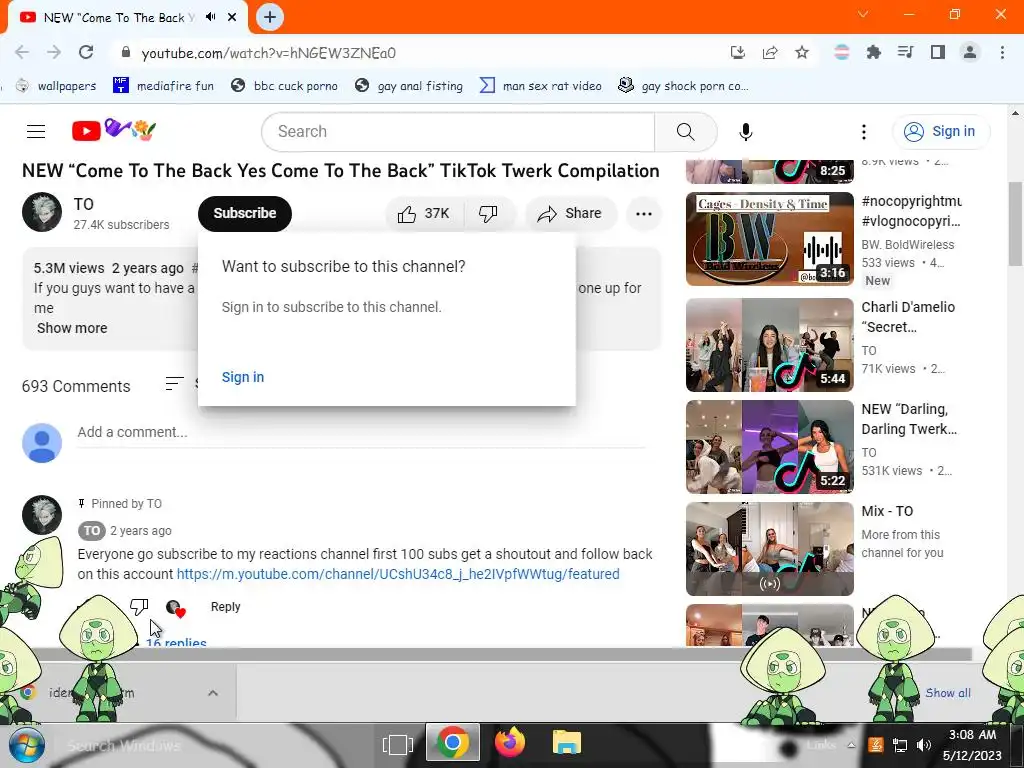
Task: Open Task View in the taskbar
Action: (398, 744)
